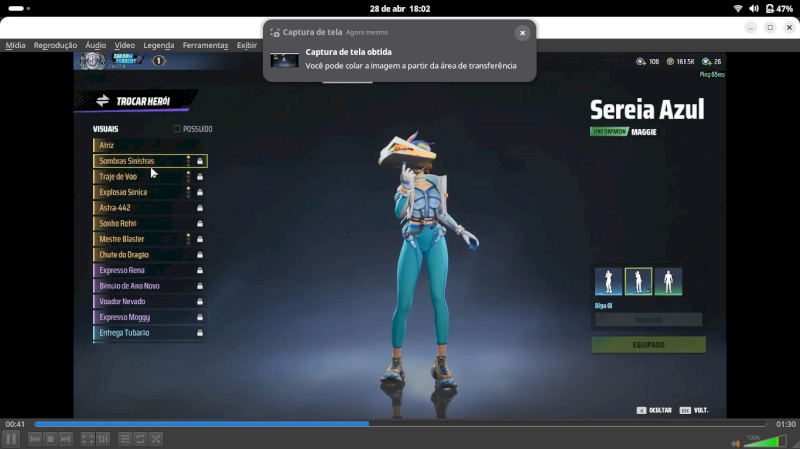Select the Mestre Blaster skin

tap(150, 239)
